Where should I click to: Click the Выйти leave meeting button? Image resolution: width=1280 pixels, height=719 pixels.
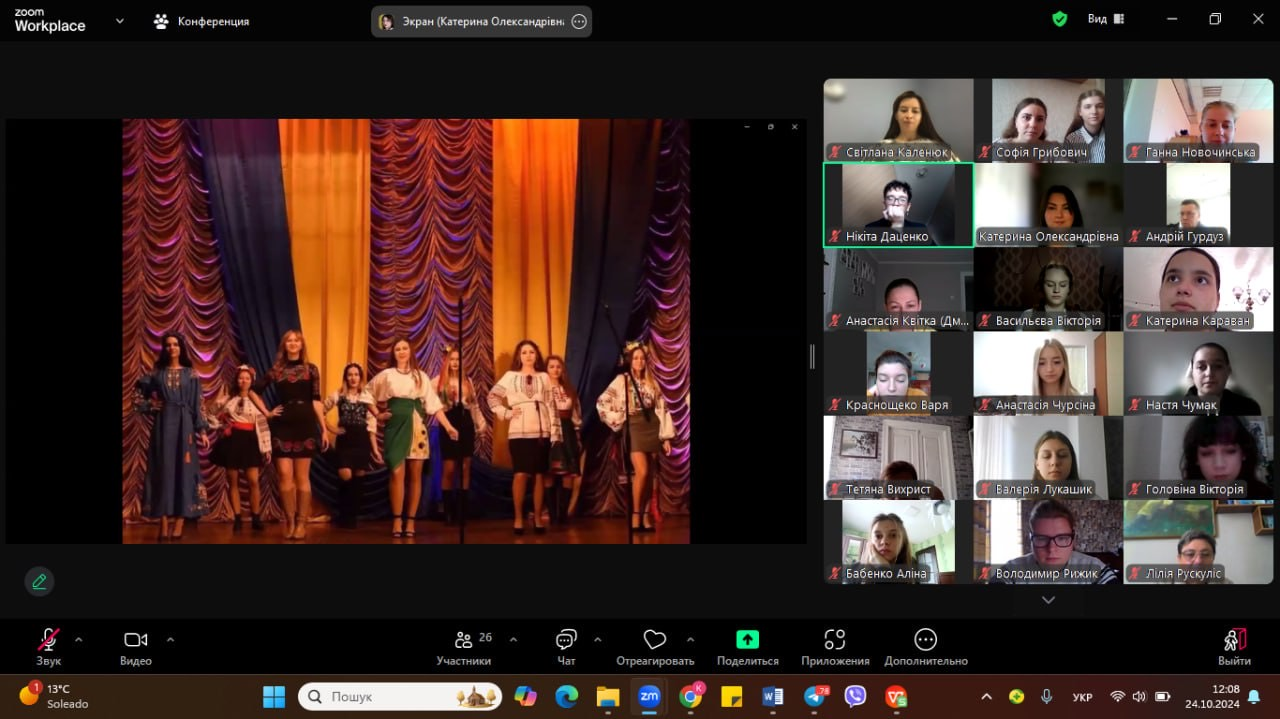pyautogui.click(x=1234, y=646)
